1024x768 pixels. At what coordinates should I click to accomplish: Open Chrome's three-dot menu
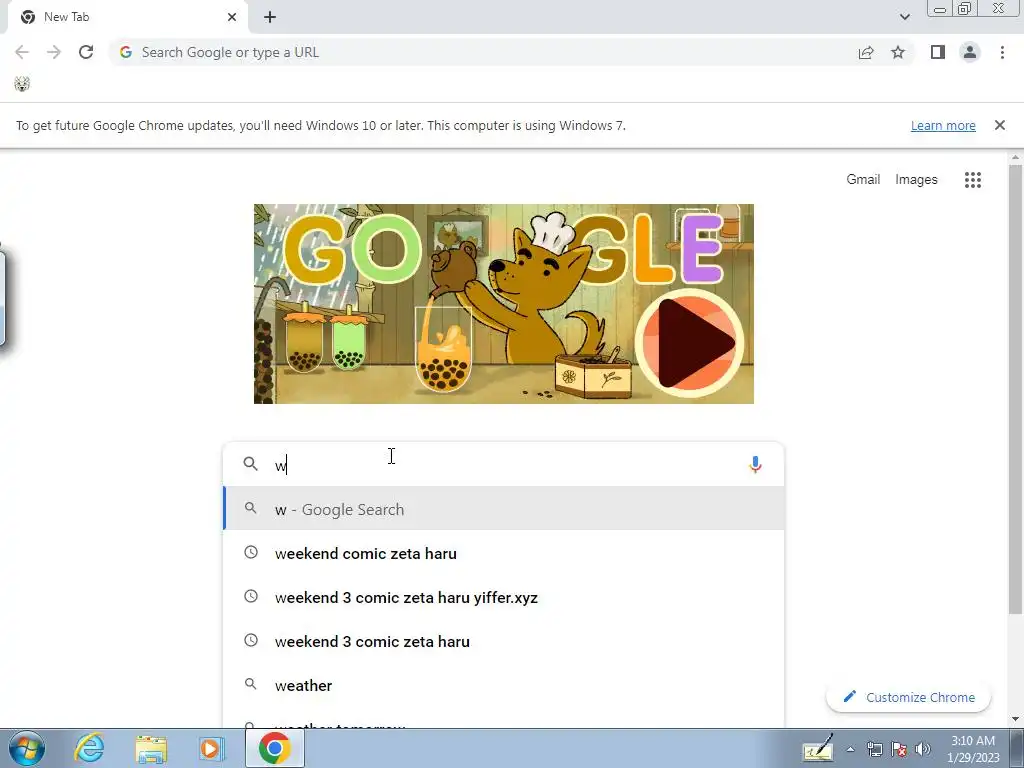click(1002, 52)
